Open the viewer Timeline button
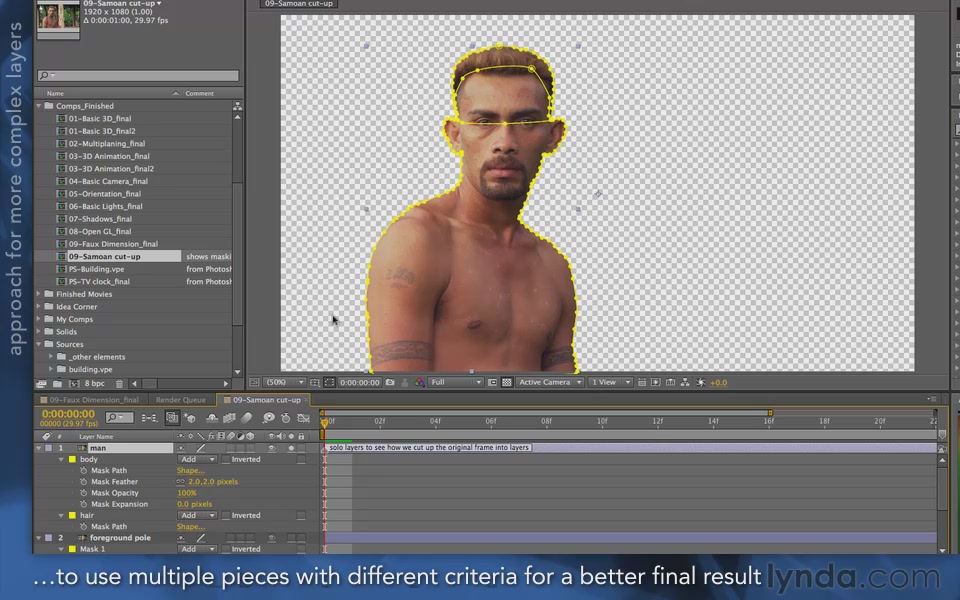Image resolution: width=960 pixels, height=600 pixels. click(x=670, y=383)
